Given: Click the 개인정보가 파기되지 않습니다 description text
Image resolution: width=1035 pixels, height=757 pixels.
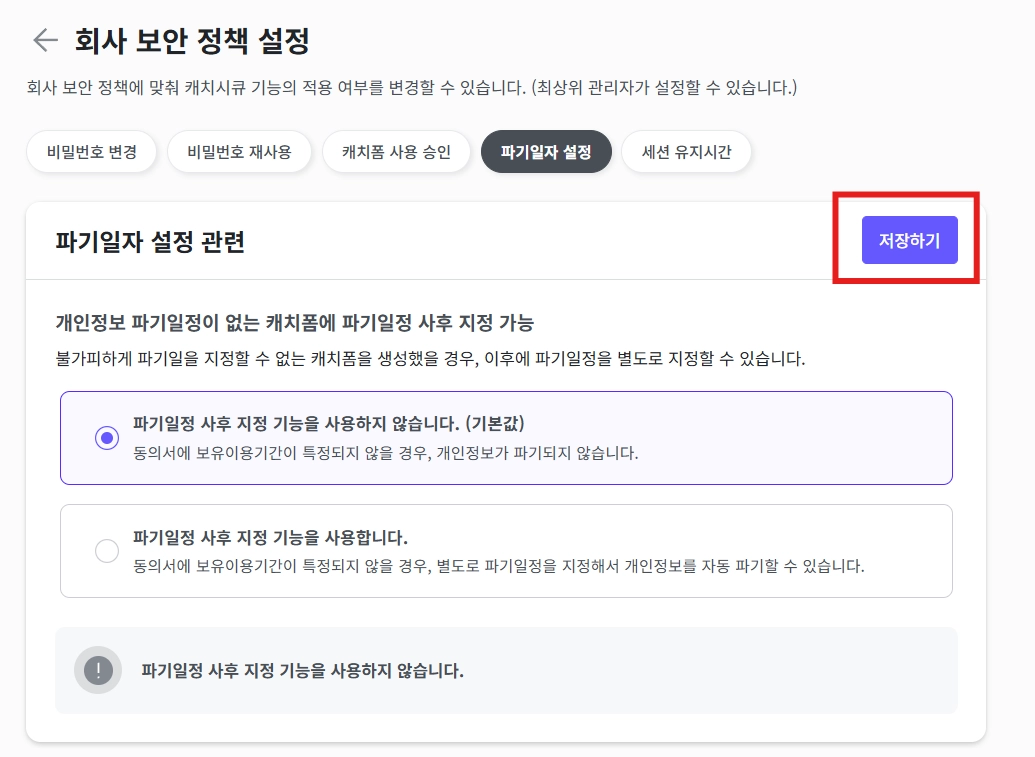Looking at the screenshot, I should (x=385, y=453).
